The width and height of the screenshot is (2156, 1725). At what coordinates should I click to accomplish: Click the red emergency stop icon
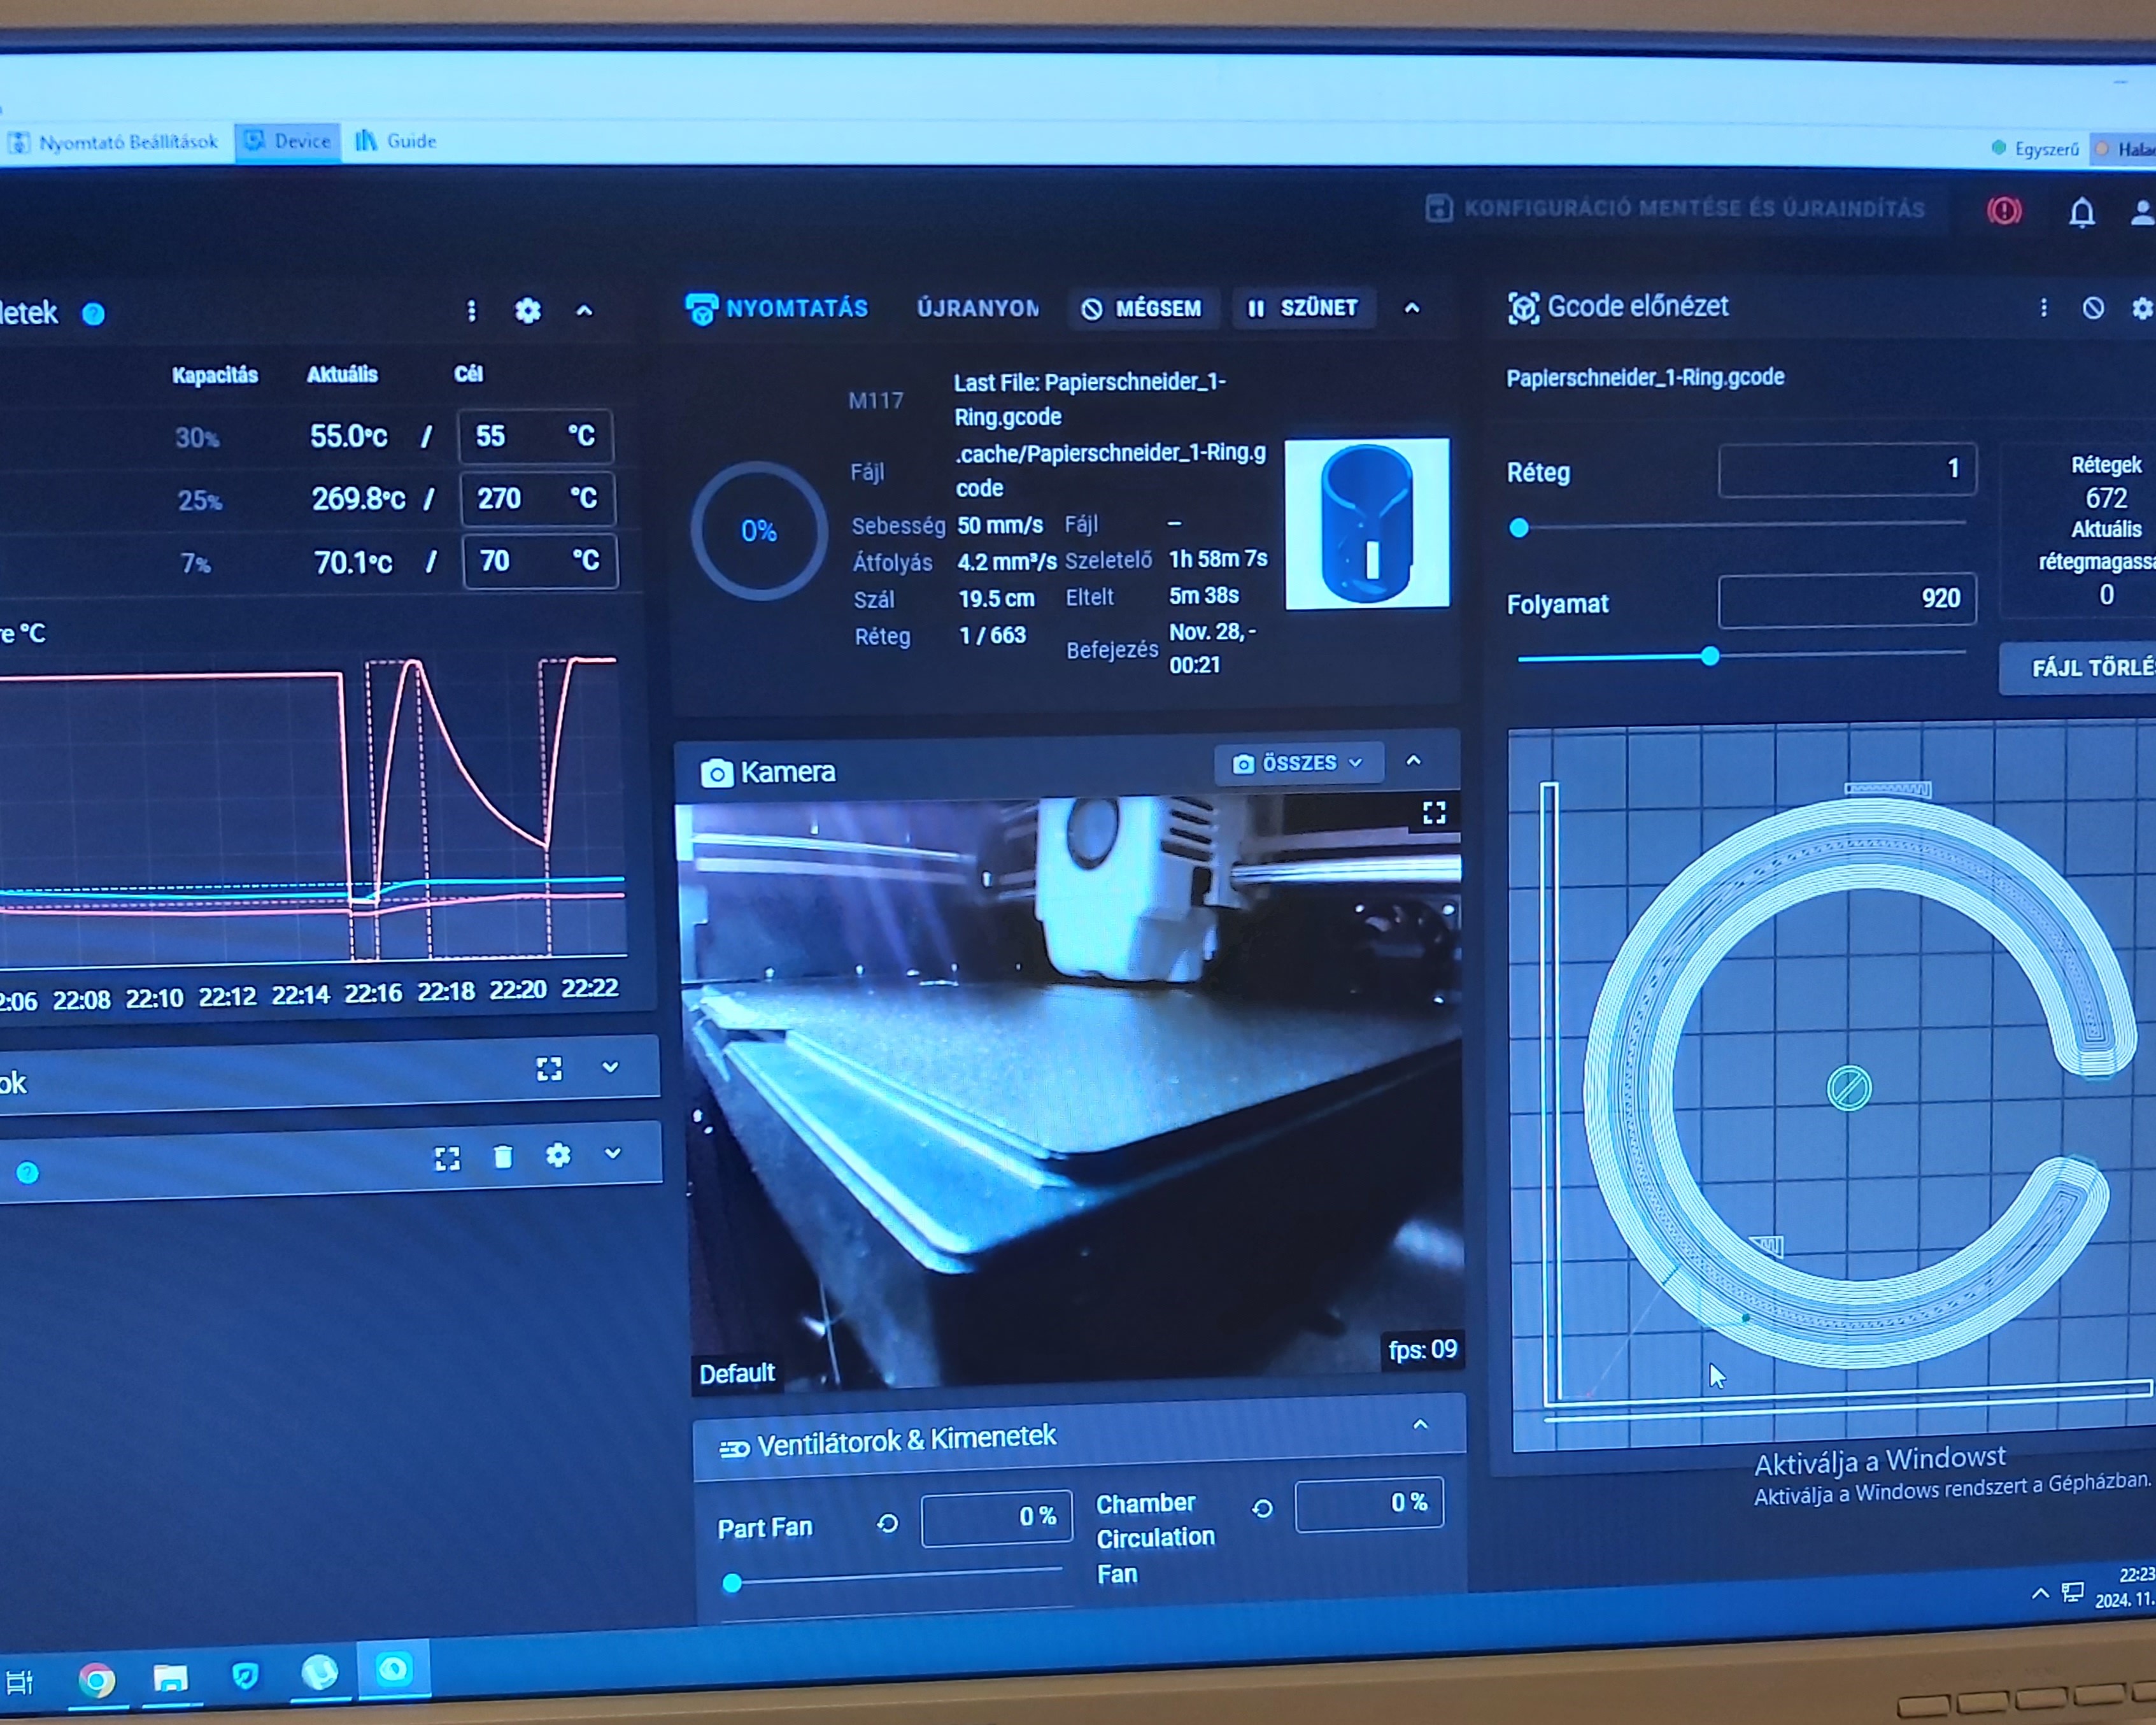(2004, 210)
